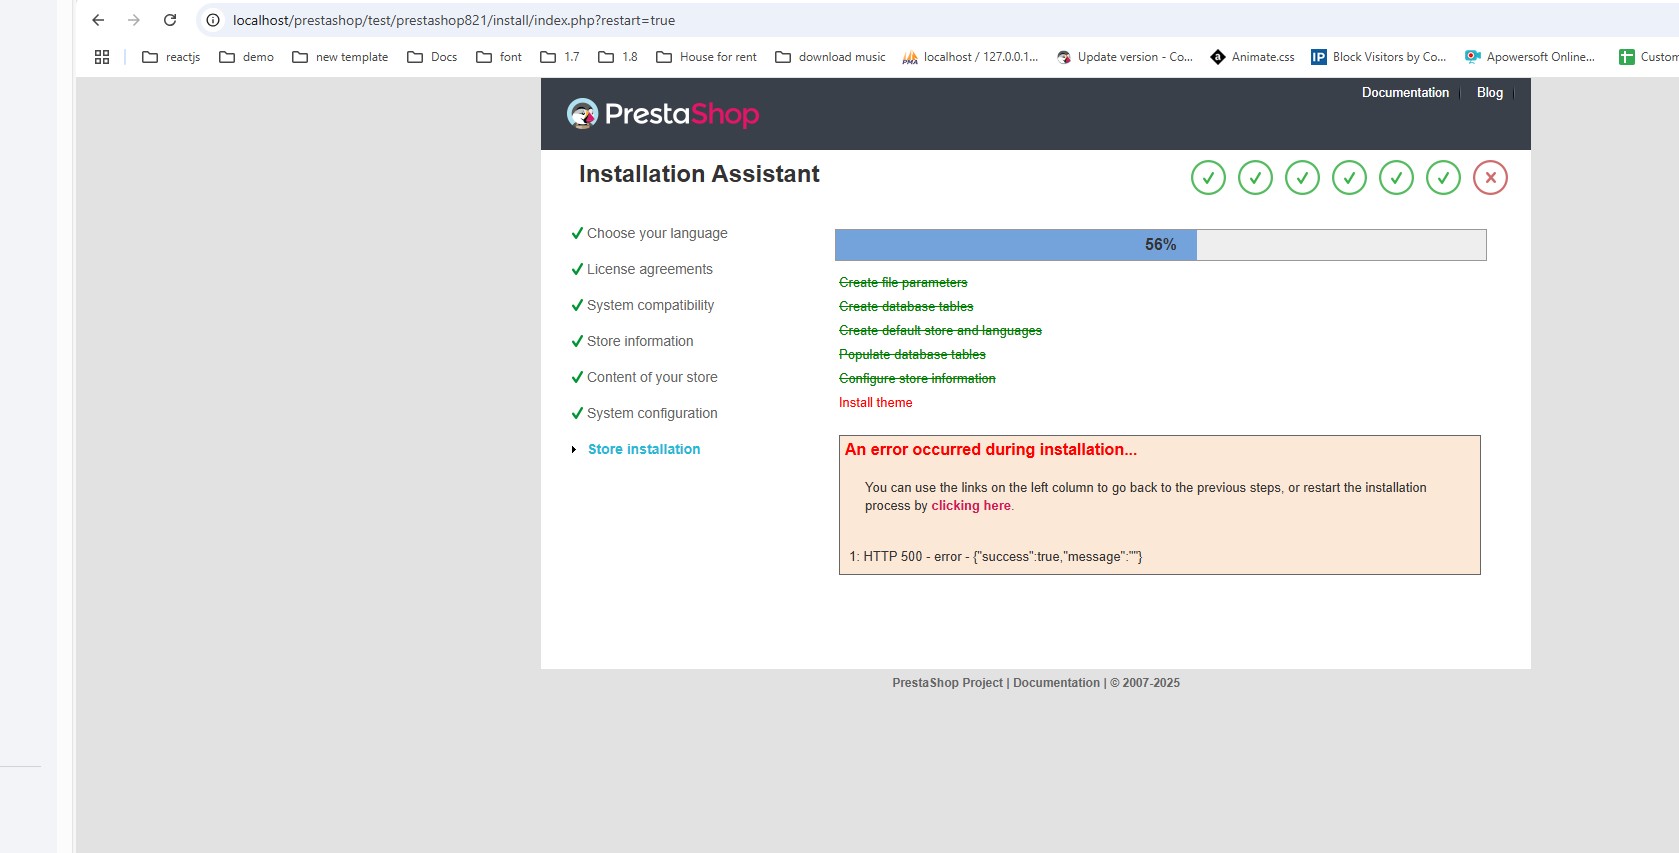Go back to Choose your language step
Screen dimensions: 1679x853
tap(657, 233)
